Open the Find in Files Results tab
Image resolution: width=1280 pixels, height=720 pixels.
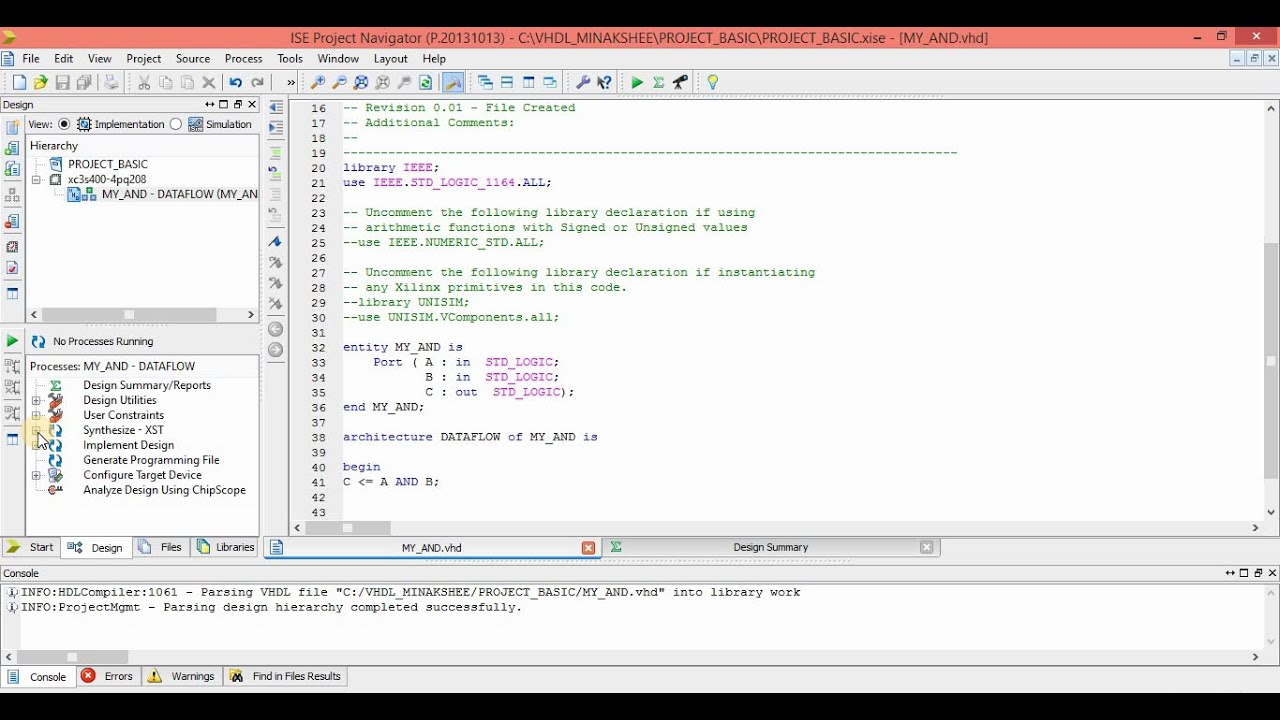pos(285,676)
